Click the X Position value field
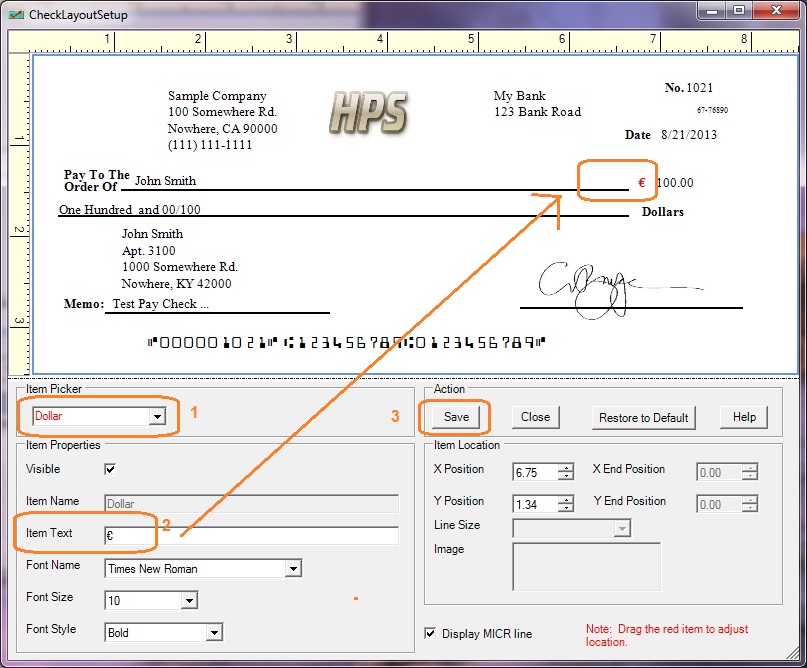The height and width of the screenshot is (668, 807). tap(535, 472)
